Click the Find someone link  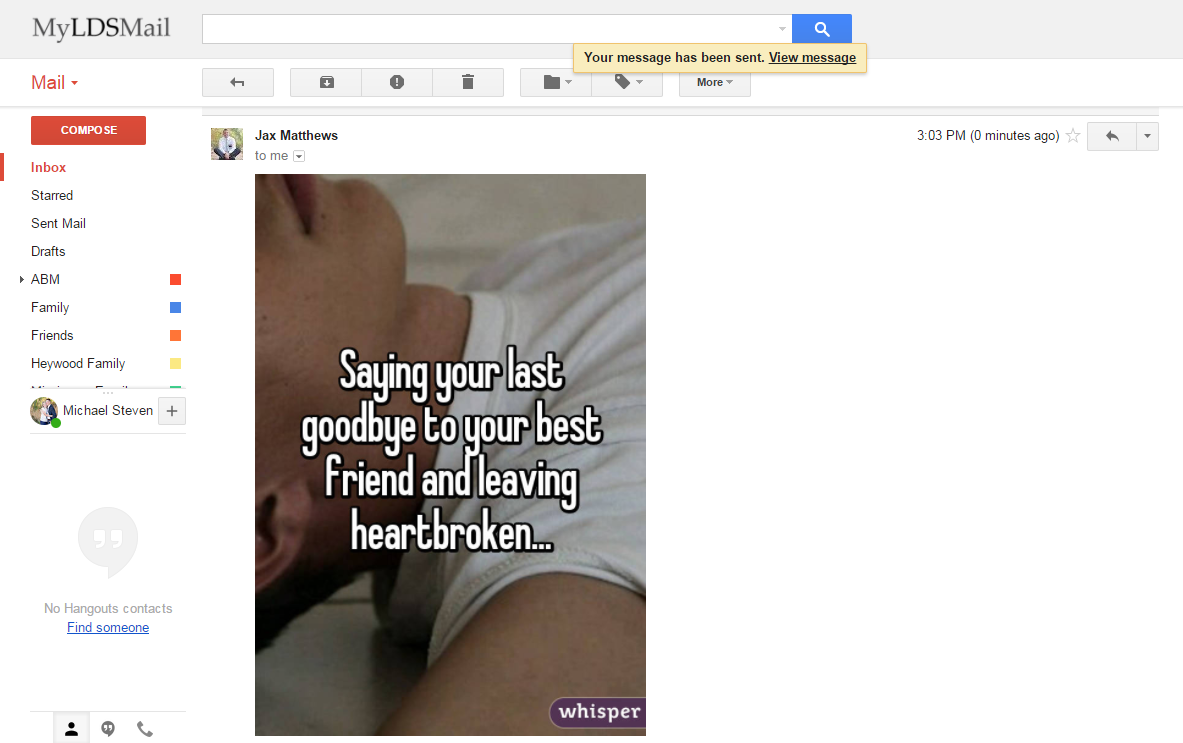(x=108, y=628)
